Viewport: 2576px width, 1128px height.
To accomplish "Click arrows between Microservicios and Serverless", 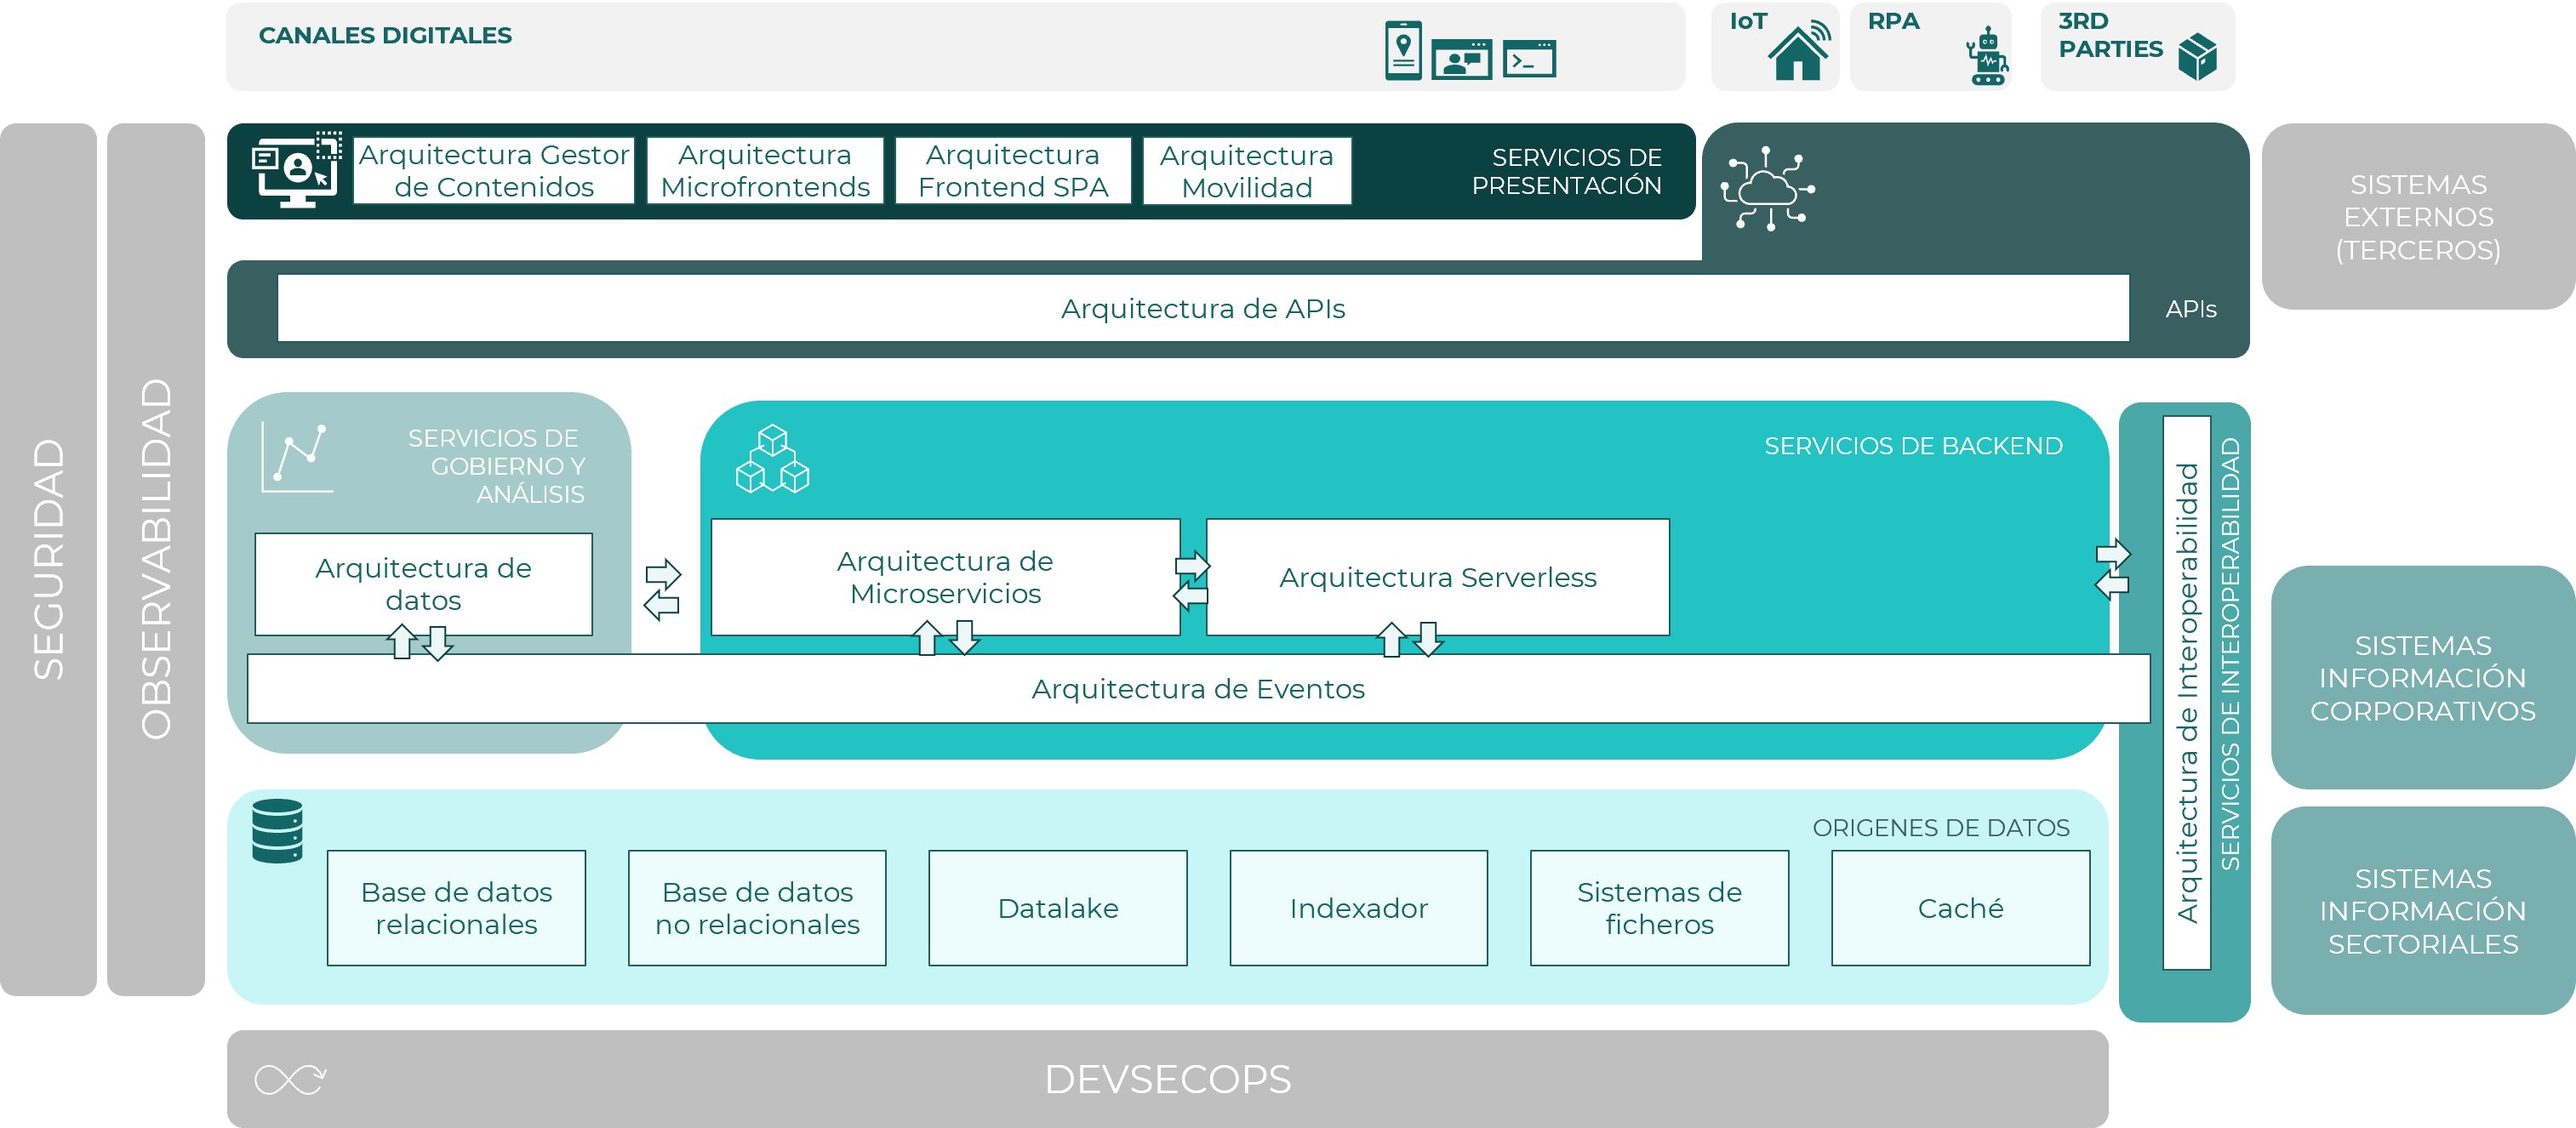I will point(1191,581).
